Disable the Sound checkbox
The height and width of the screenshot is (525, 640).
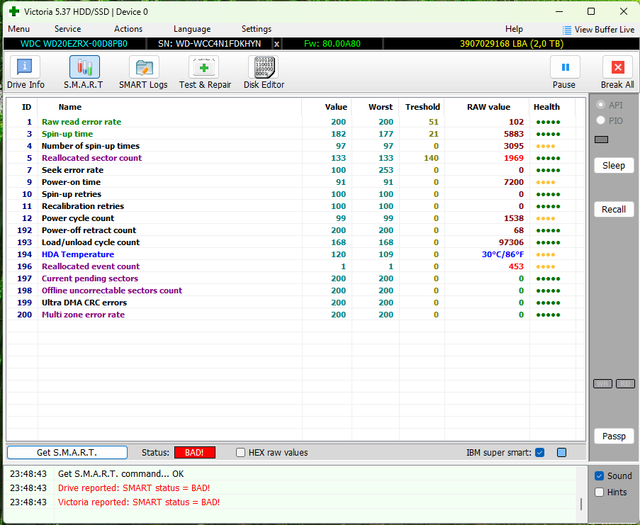pos(599,476)
